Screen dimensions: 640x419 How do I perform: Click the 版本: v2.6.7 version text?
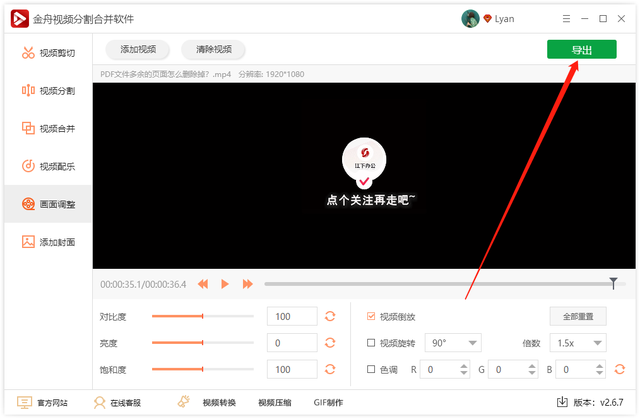point(598,403)
